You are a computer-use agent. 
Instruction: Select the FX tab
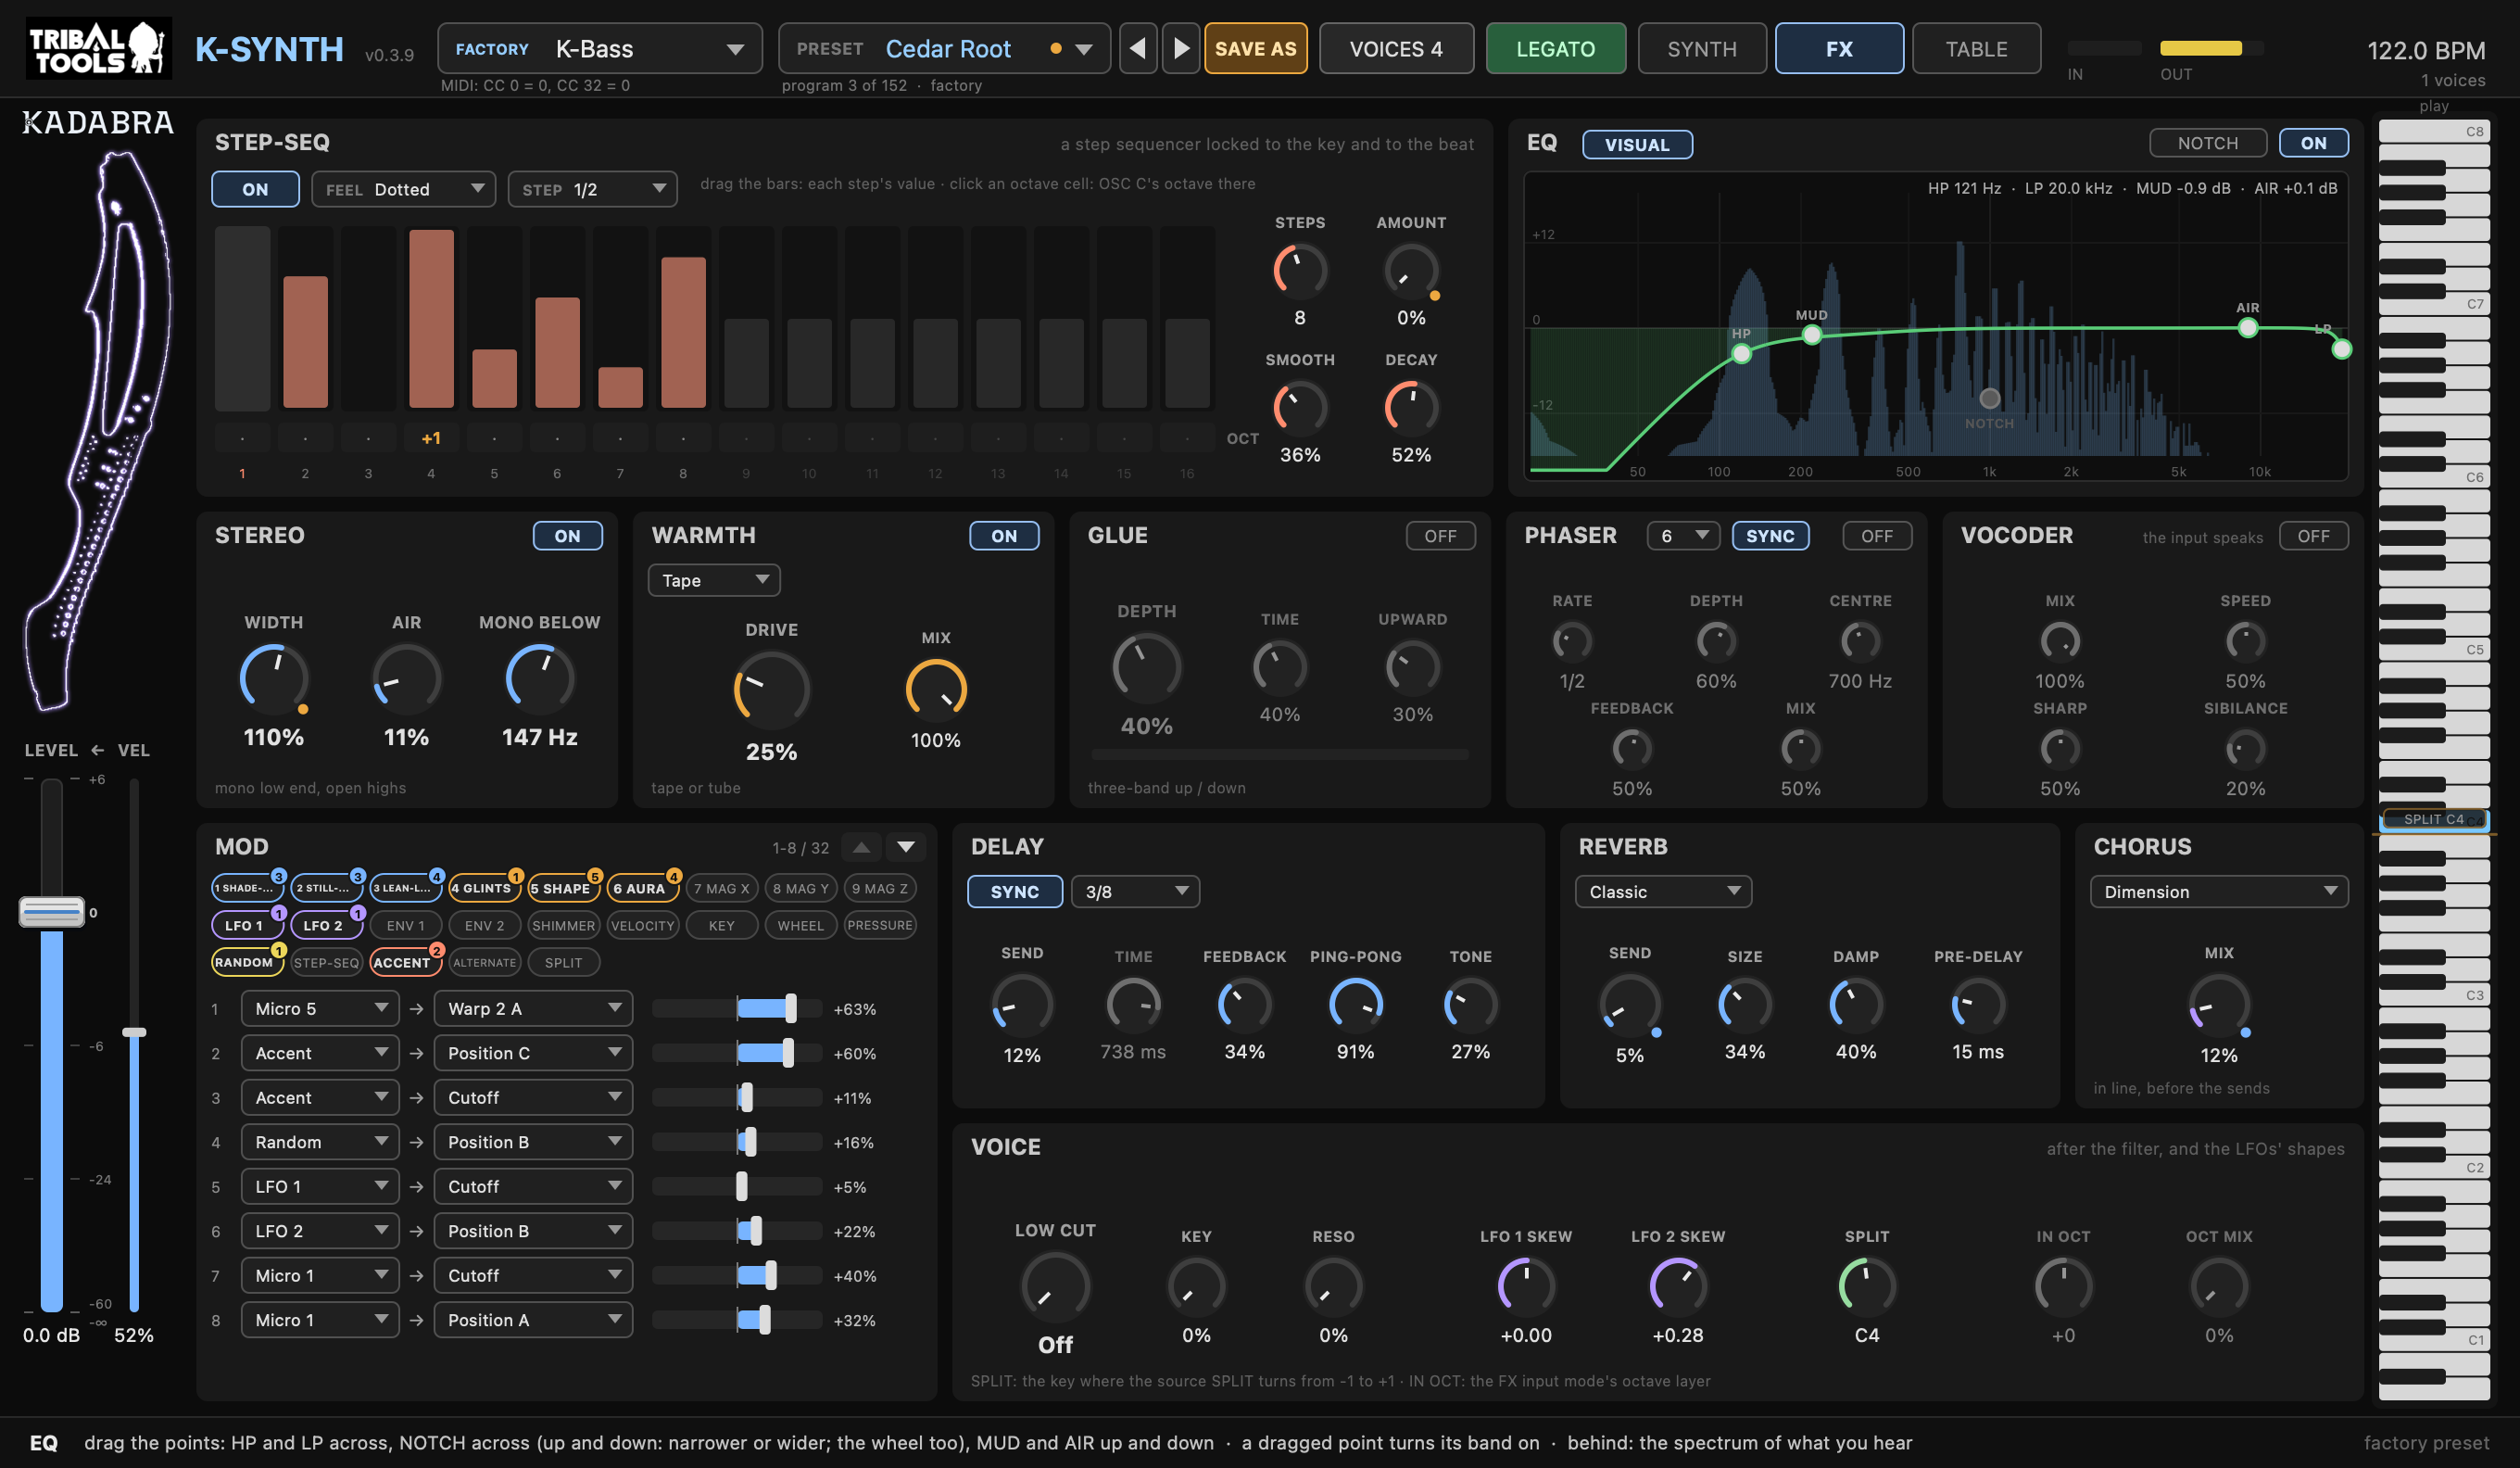pos(1839,48)
